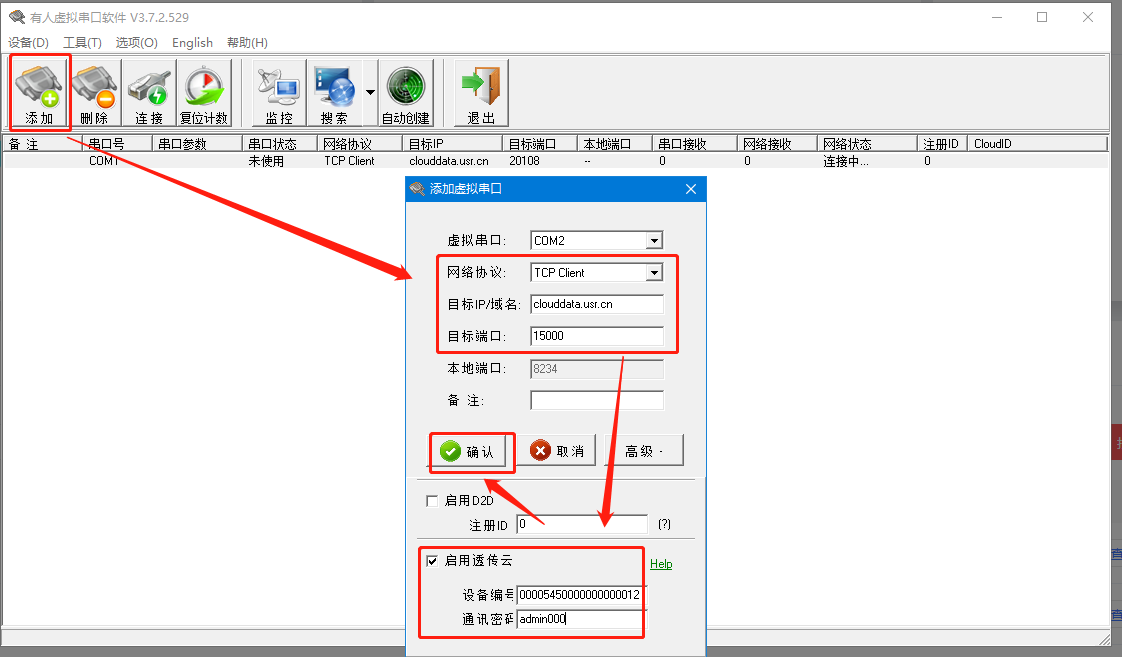The image size is (1122, 657).
Task: Enable the 启用D2D checkbox
Action: coord(432,501)
